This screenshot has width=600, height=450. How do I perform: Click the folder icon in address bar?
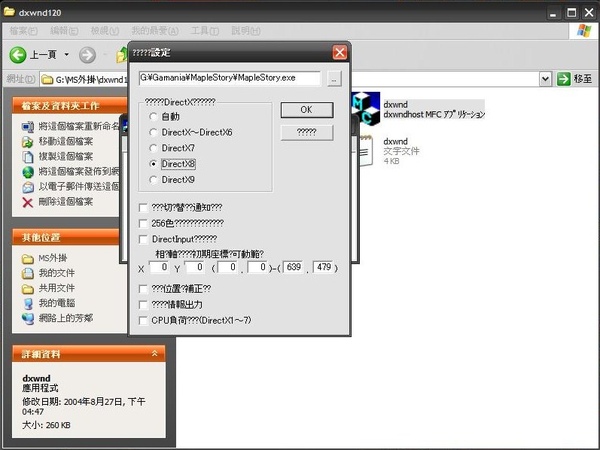[47, 79]
